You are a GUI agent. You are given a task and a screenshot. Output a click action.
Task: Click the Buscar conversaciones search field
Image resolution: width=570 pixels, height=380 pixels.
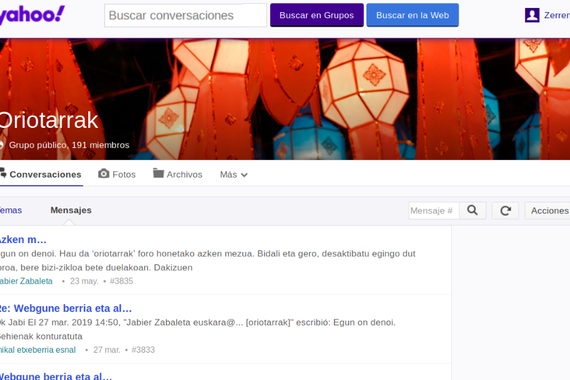(x=185, y=15)
